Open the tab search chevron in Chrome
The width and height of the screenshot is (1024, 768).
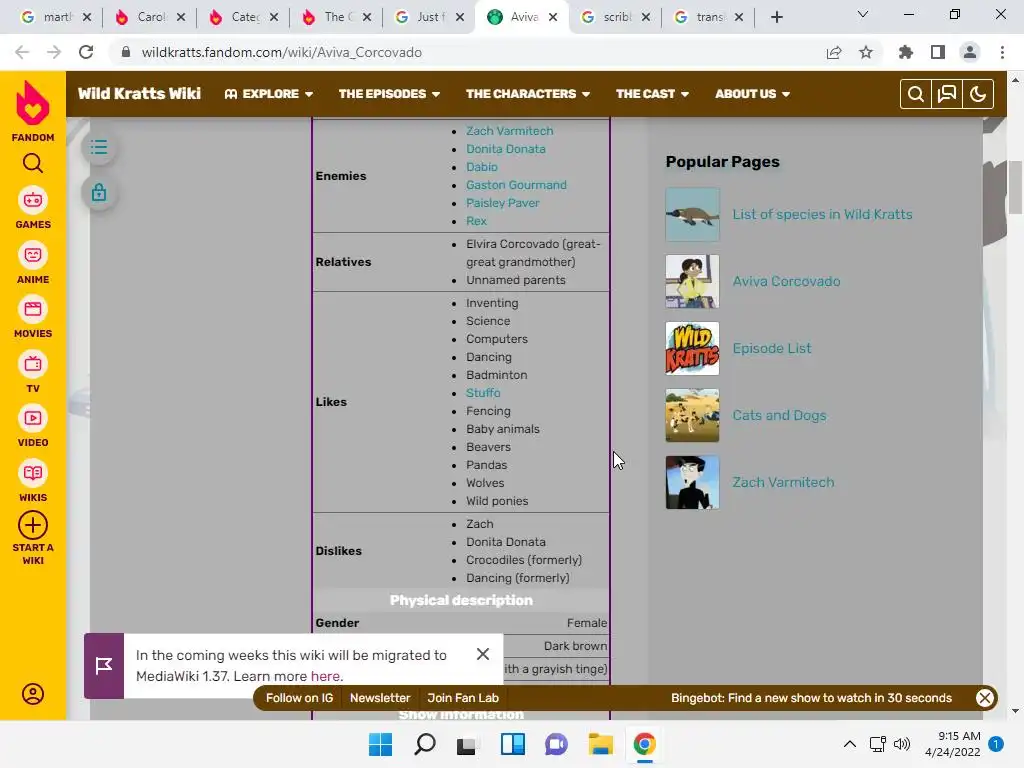(863, 15)
